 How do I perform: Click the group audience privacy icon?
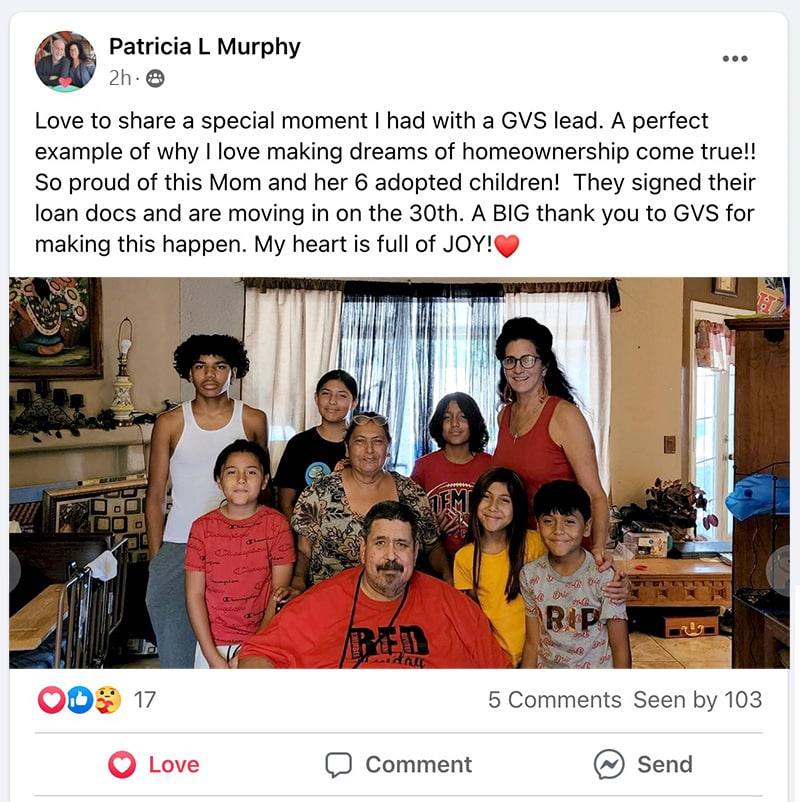[x=155, y=79]
